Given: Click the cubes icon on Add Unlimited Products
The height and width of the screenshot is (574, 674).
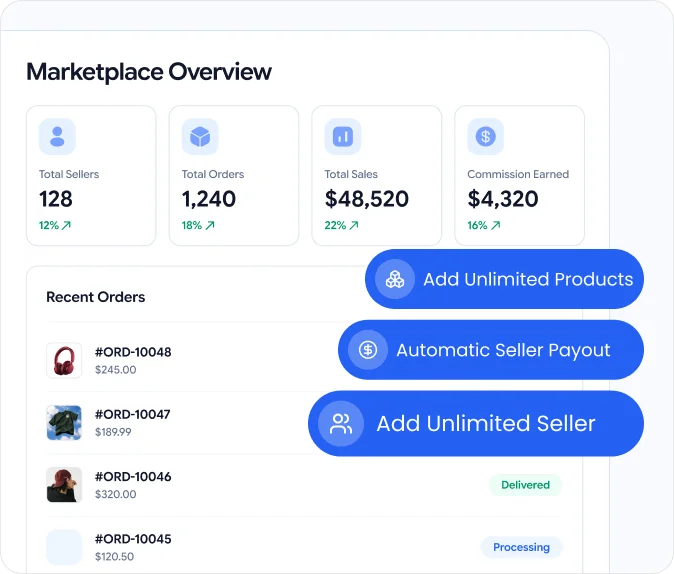Looking at the screenshot, I should click(395, 279).
